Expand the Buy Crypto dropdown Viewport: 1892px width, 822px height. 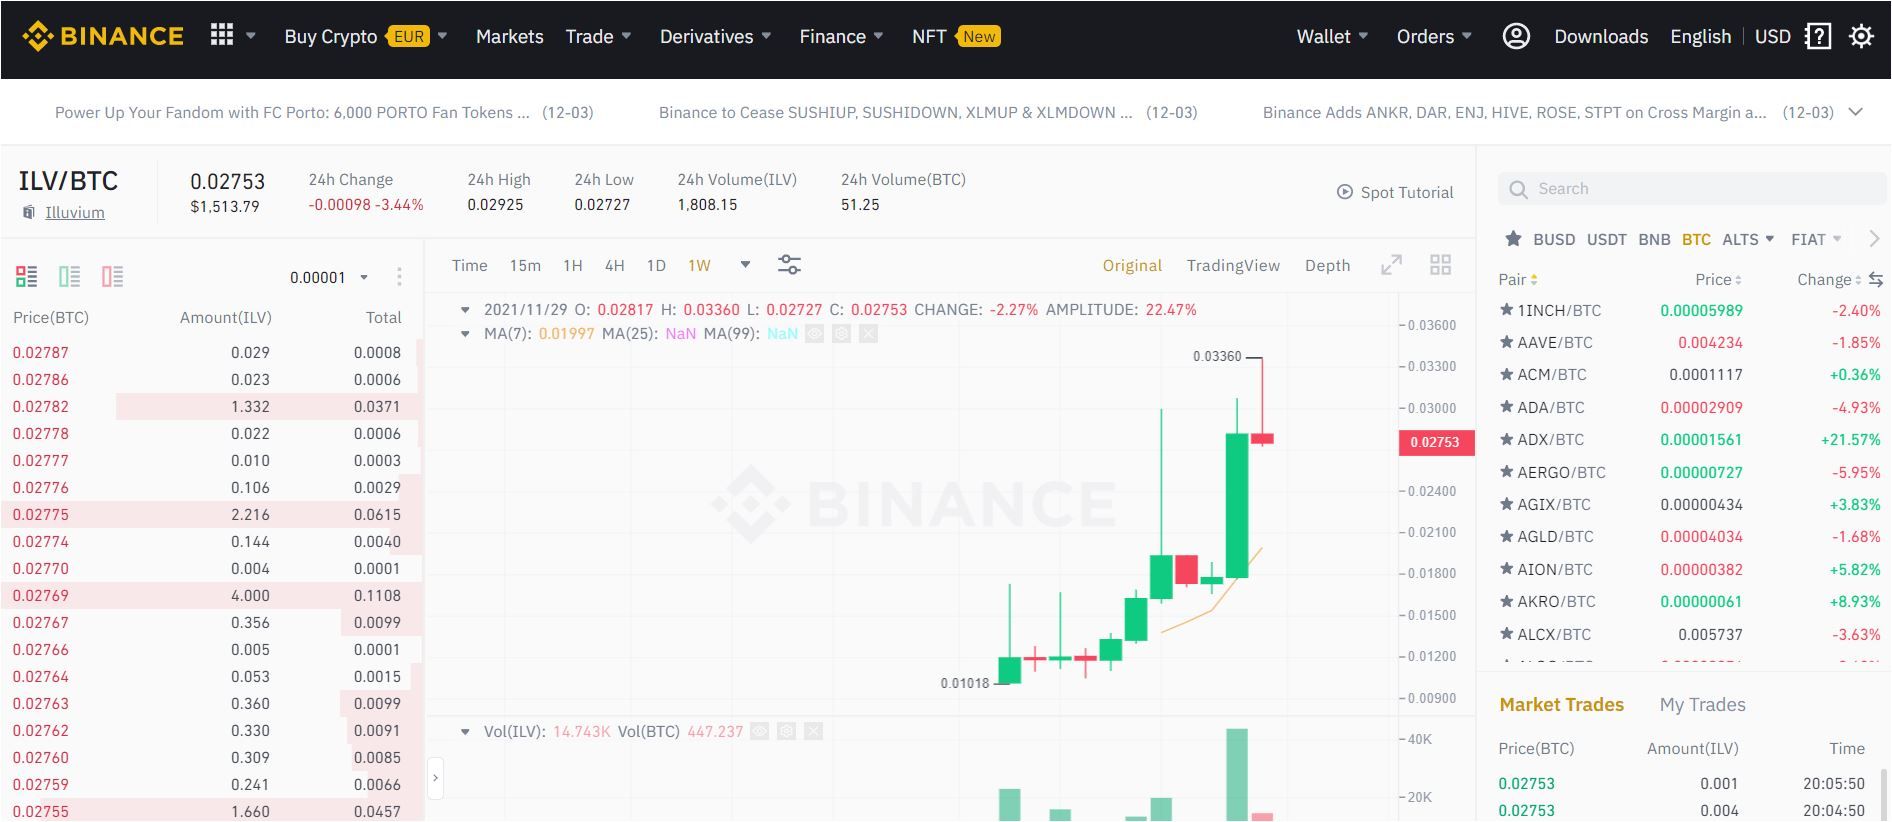coord(442,36)
